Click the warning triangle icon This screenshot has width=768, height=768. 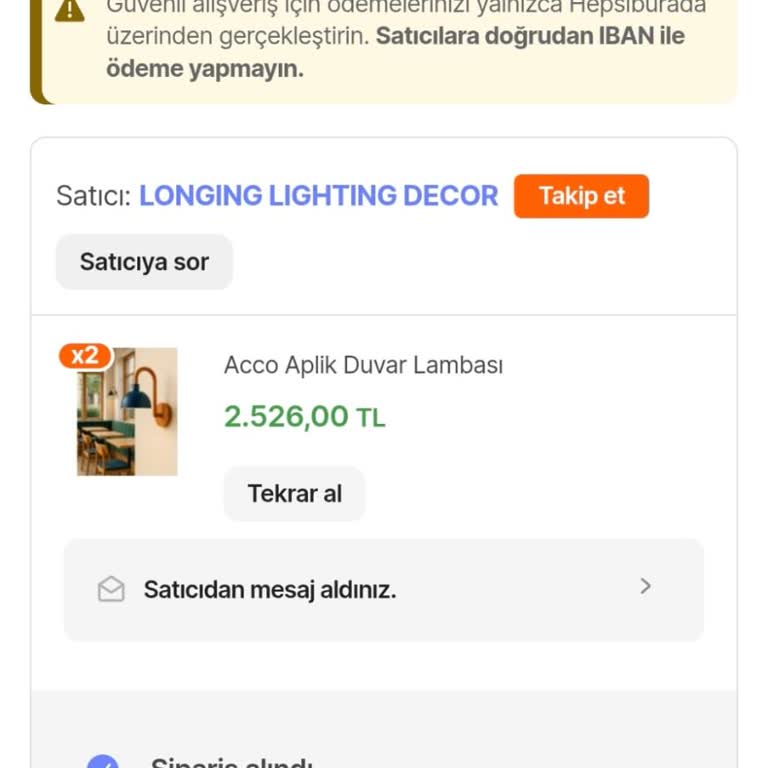[x=69, y=10]
